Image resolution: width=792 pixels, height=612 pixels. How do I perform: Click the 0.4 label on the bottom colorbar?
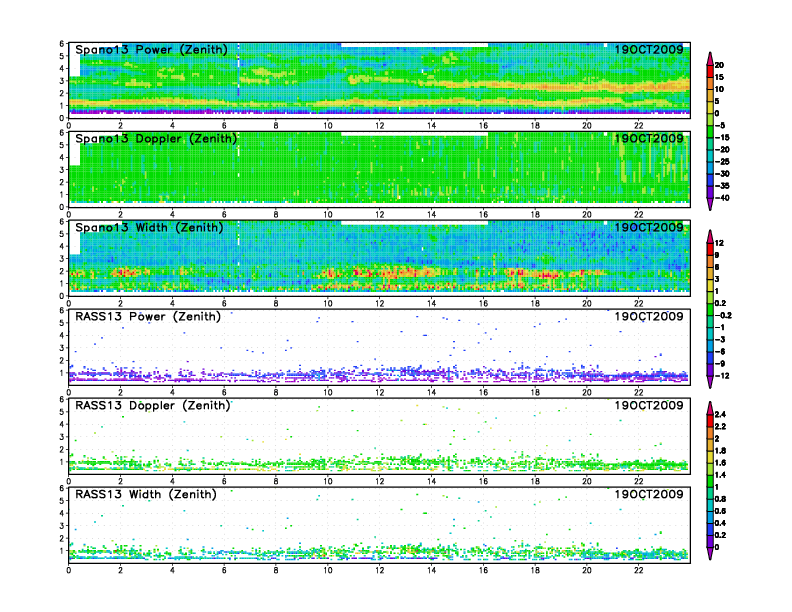click(x=720, y=523)
